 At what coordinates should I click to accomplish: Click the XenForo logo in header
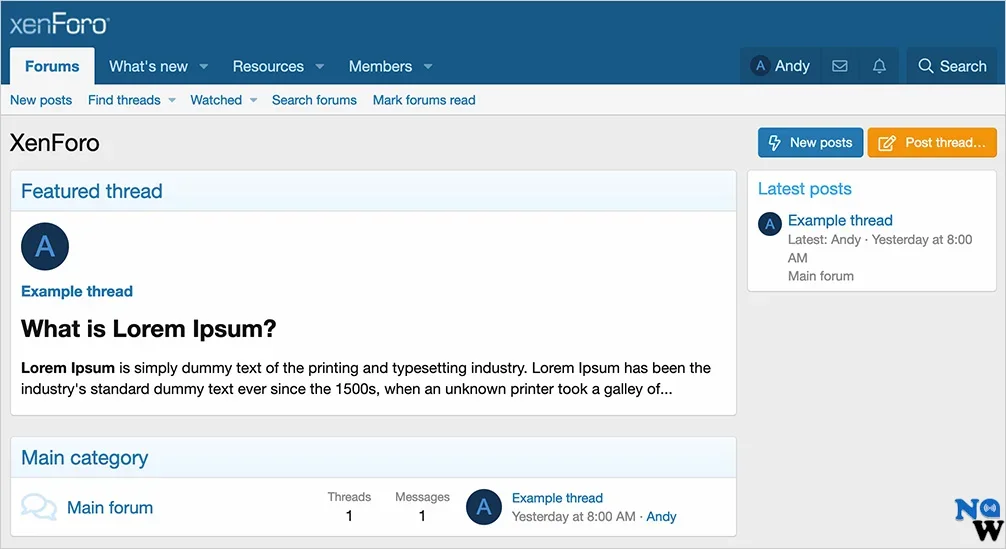[60, 25]
